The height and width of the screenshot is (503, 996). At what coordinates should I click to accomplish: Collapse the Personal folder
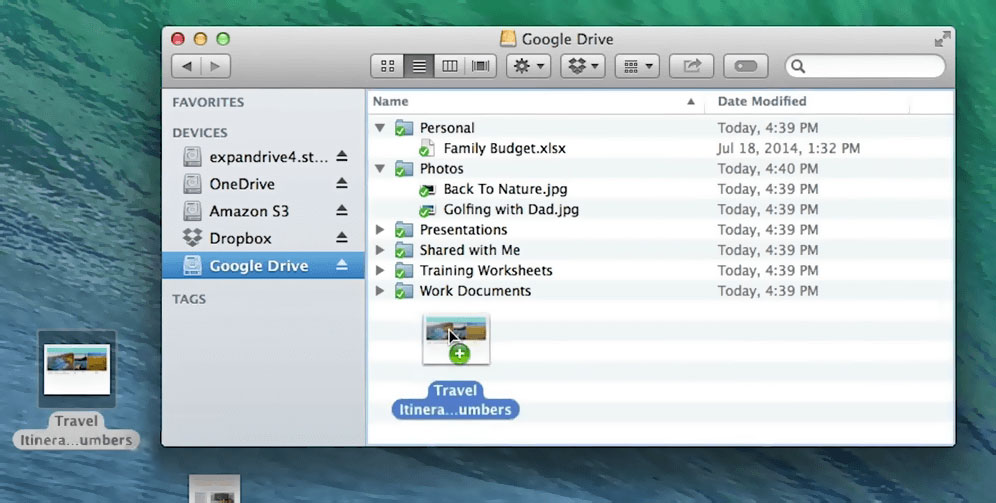click(380, 128)
